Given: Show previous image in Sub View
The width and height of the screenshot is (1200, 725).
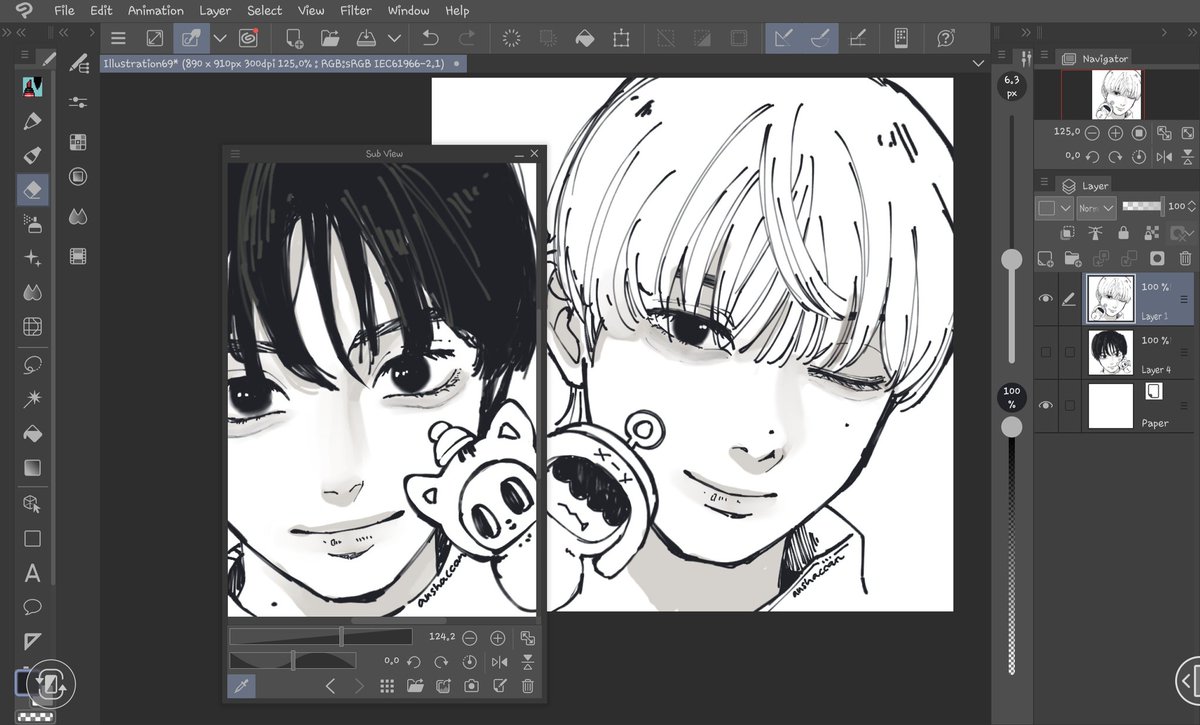Looking at the screenshot, I should (x=331, y=686).
